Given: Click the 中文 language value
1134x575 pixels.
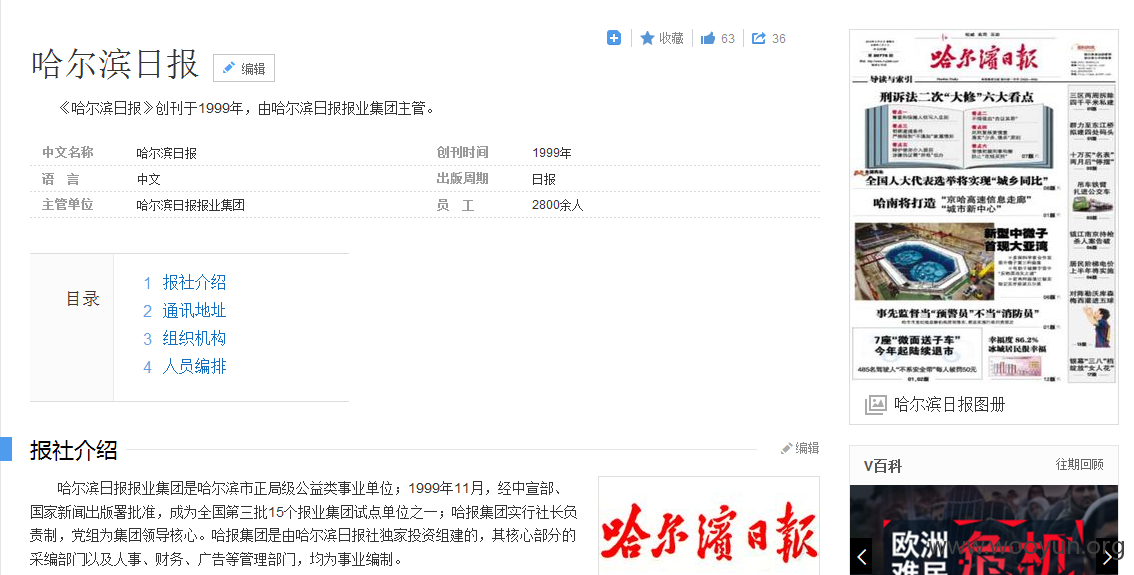Looking at the screenshot, I should coord(148,179).
